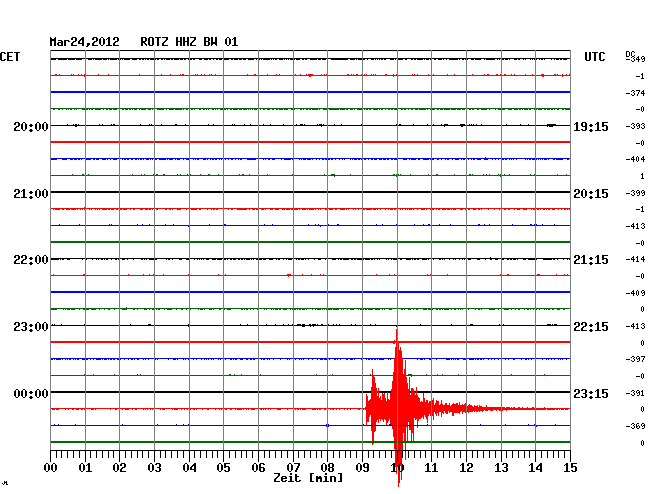Select the 20:00 CET time label
This screenshot has height=494, width=650.
[x=31, y=126]
